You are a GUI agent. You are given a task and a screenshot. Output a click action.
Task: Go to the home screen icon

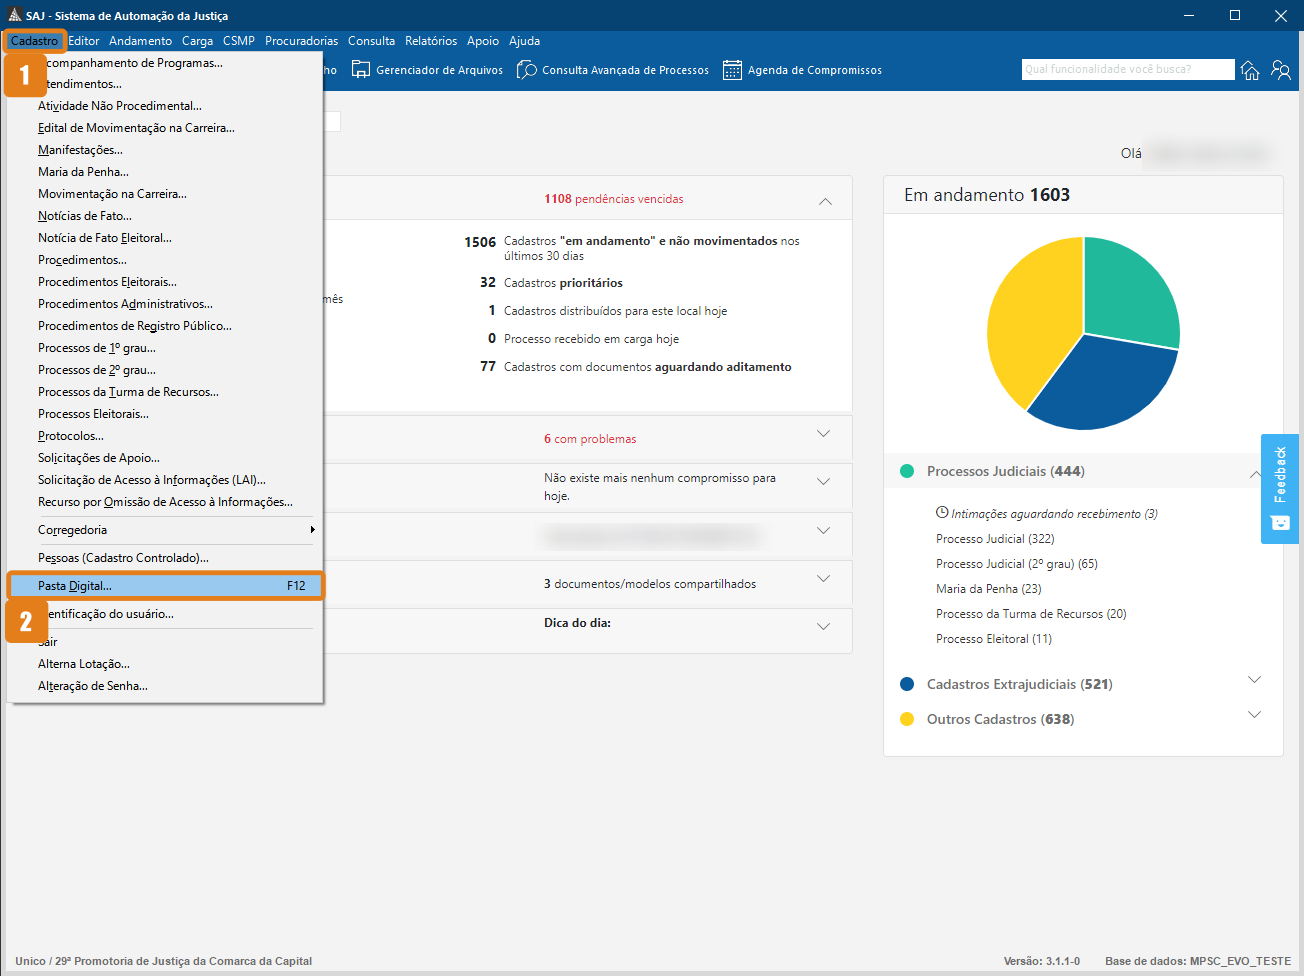[1250, 70]
